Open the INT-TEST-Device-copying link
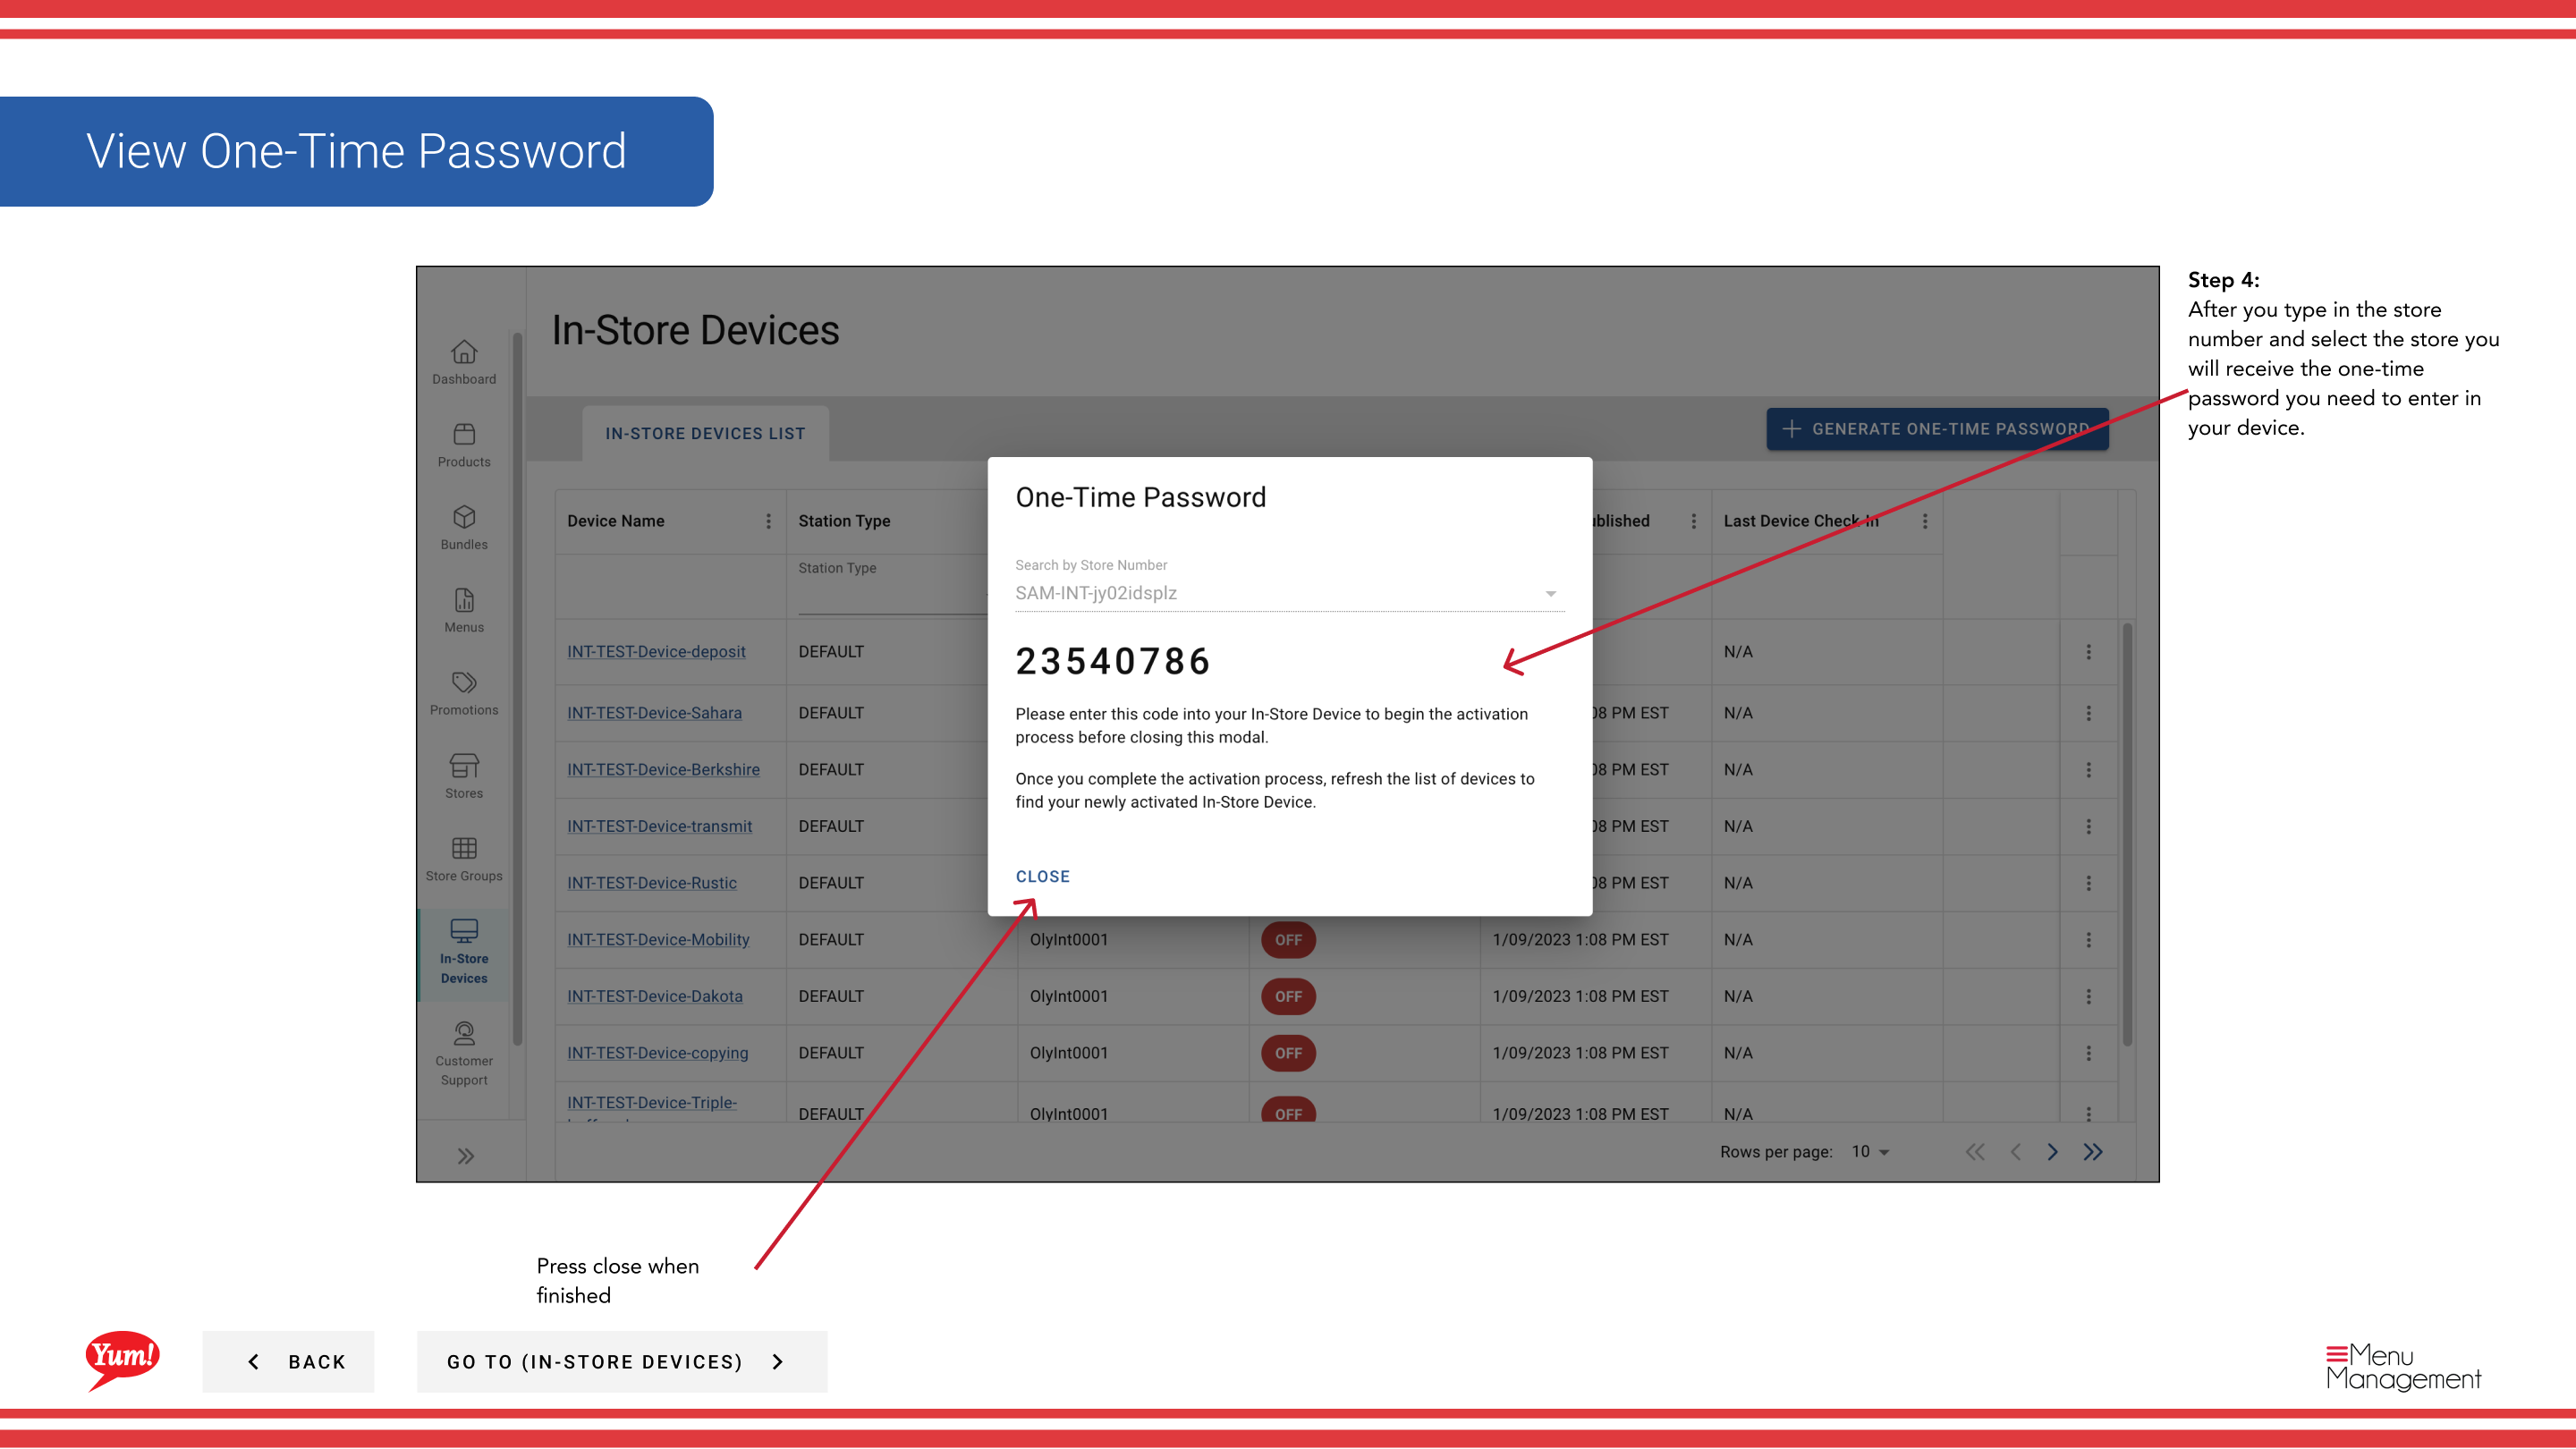 coord(658,1053)
